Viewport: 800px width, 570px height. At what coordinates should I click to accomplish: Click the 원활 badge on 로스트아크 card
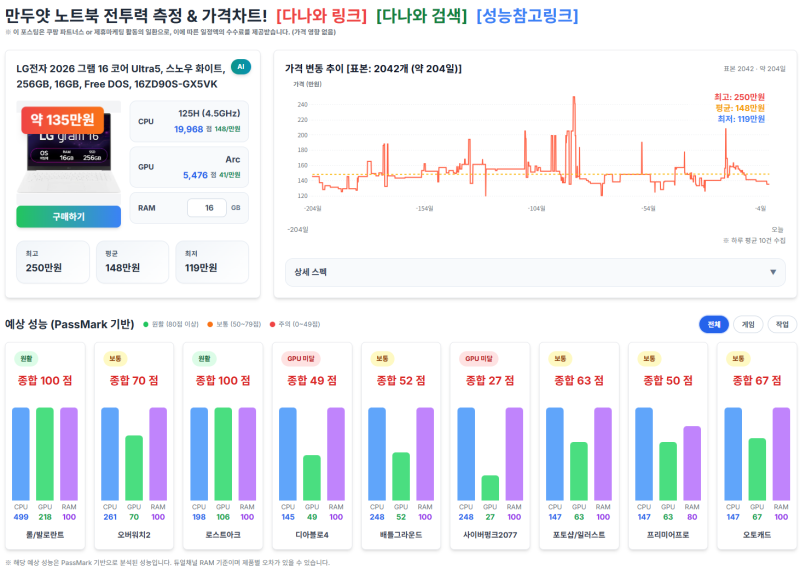click(204, 359)
